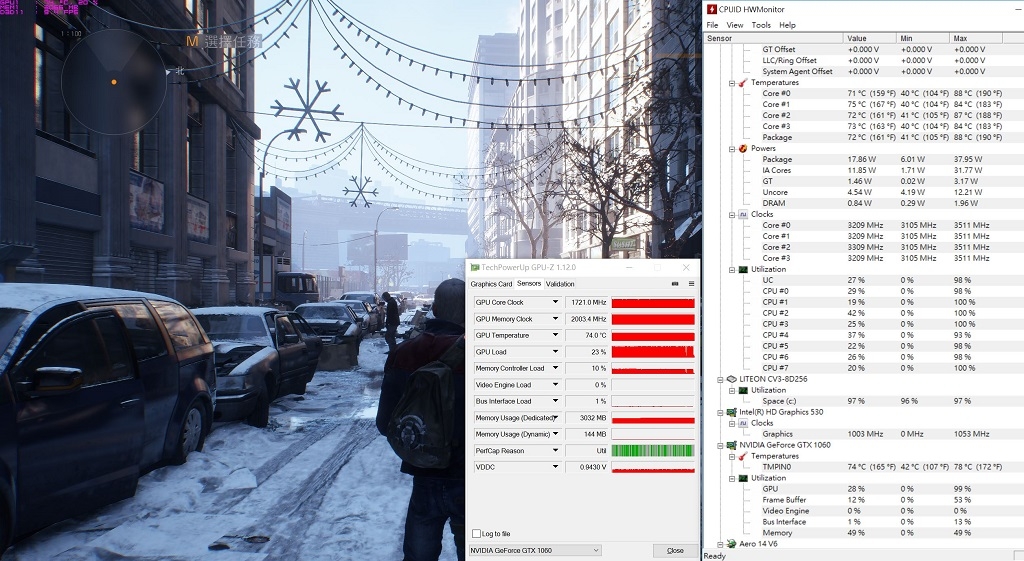Viewport: 1024px width, 561px height.
Task: Open the Bus Interface Load dropdown
Action: [555, 401]
